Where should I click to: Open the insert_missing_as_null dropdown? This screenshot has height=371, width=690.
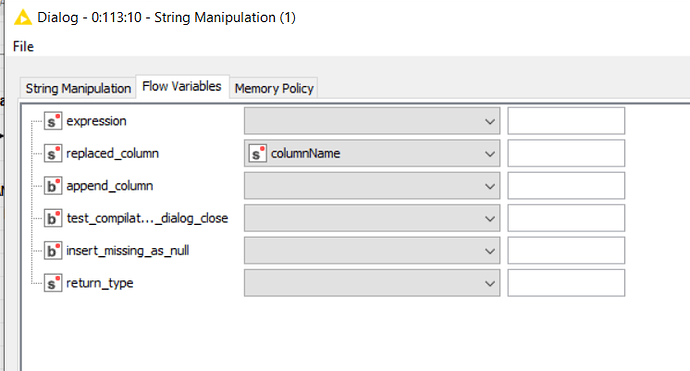click(372, 251)
